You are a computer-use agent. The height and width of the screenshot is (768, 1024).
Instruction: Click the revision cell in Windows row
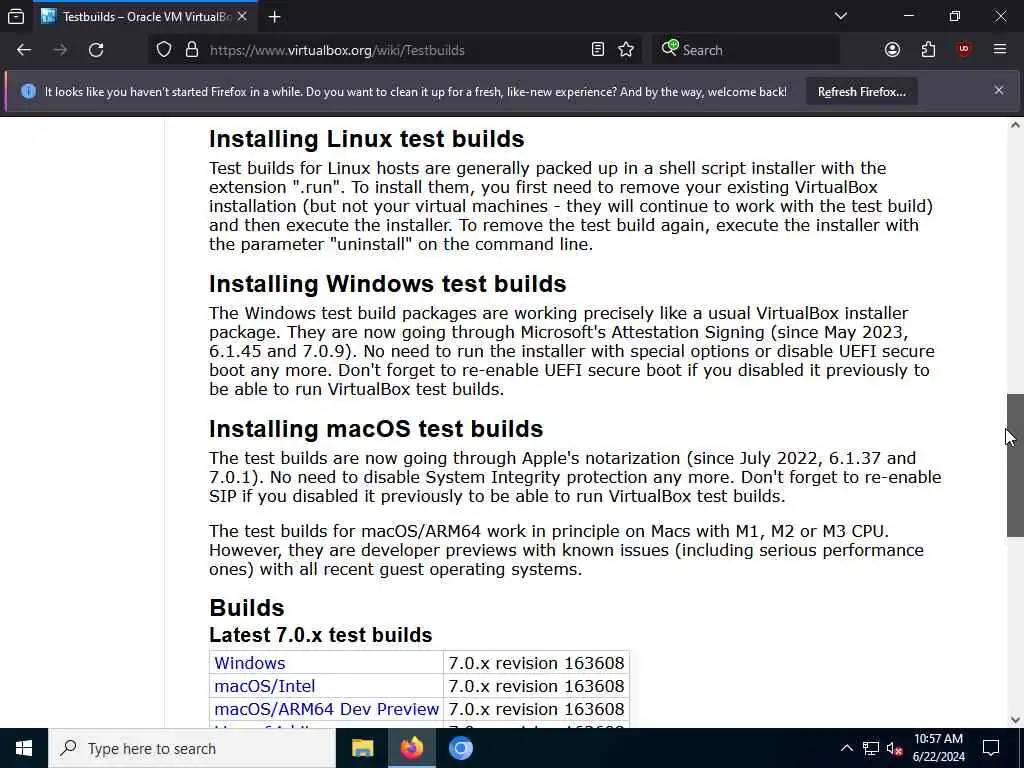(x=536, y=663)
